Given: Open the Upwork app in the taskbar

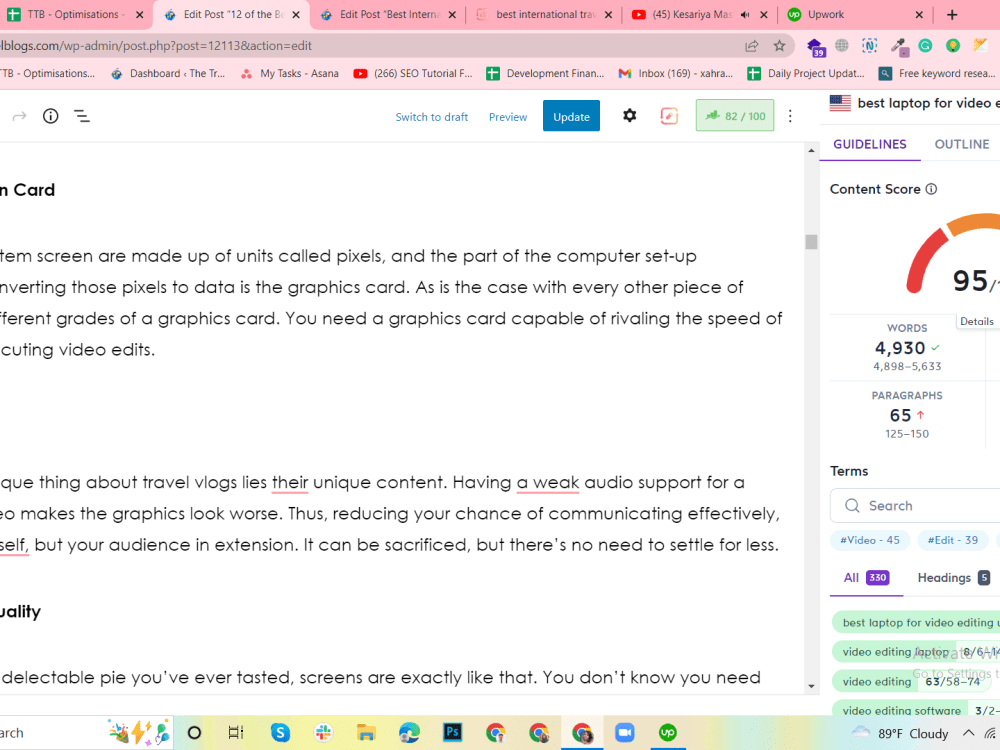Looking at the screenshot, I should pos(668,733).
